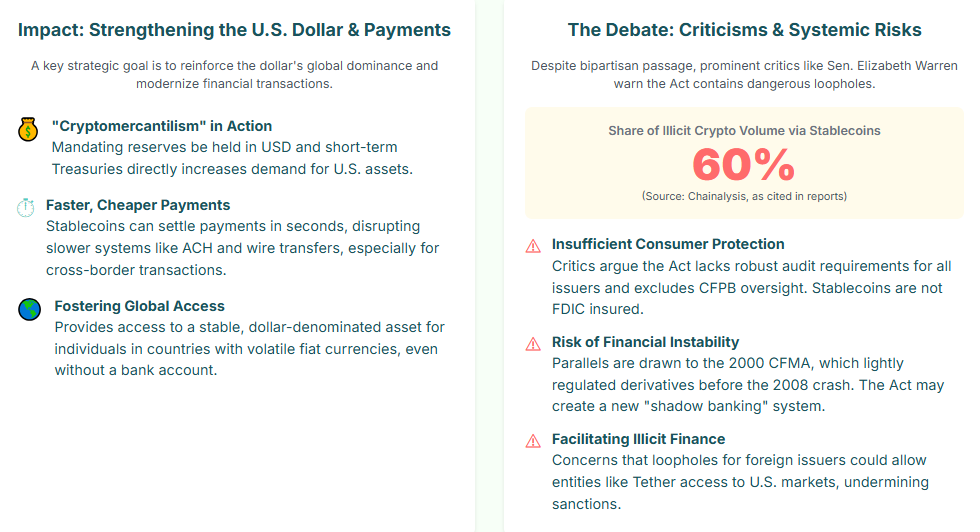Click the text about ACH and wire transfers
980x532 pixels.
(x=242, y=248)
